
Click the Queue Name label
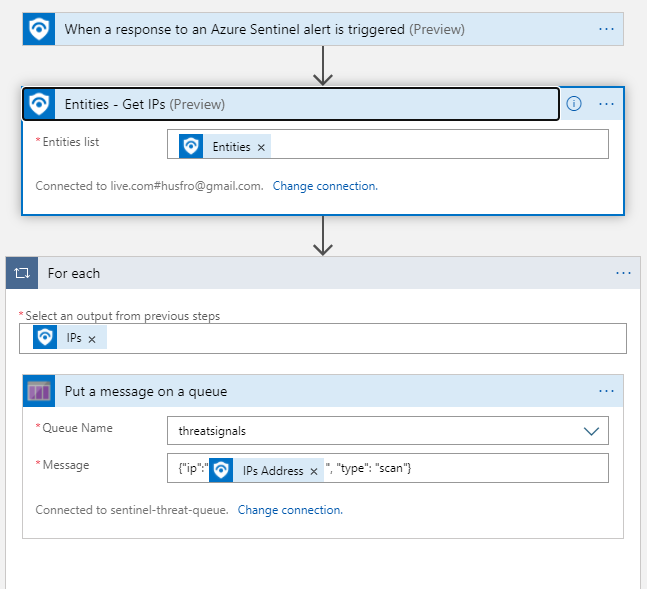click(x=77, y=428)
